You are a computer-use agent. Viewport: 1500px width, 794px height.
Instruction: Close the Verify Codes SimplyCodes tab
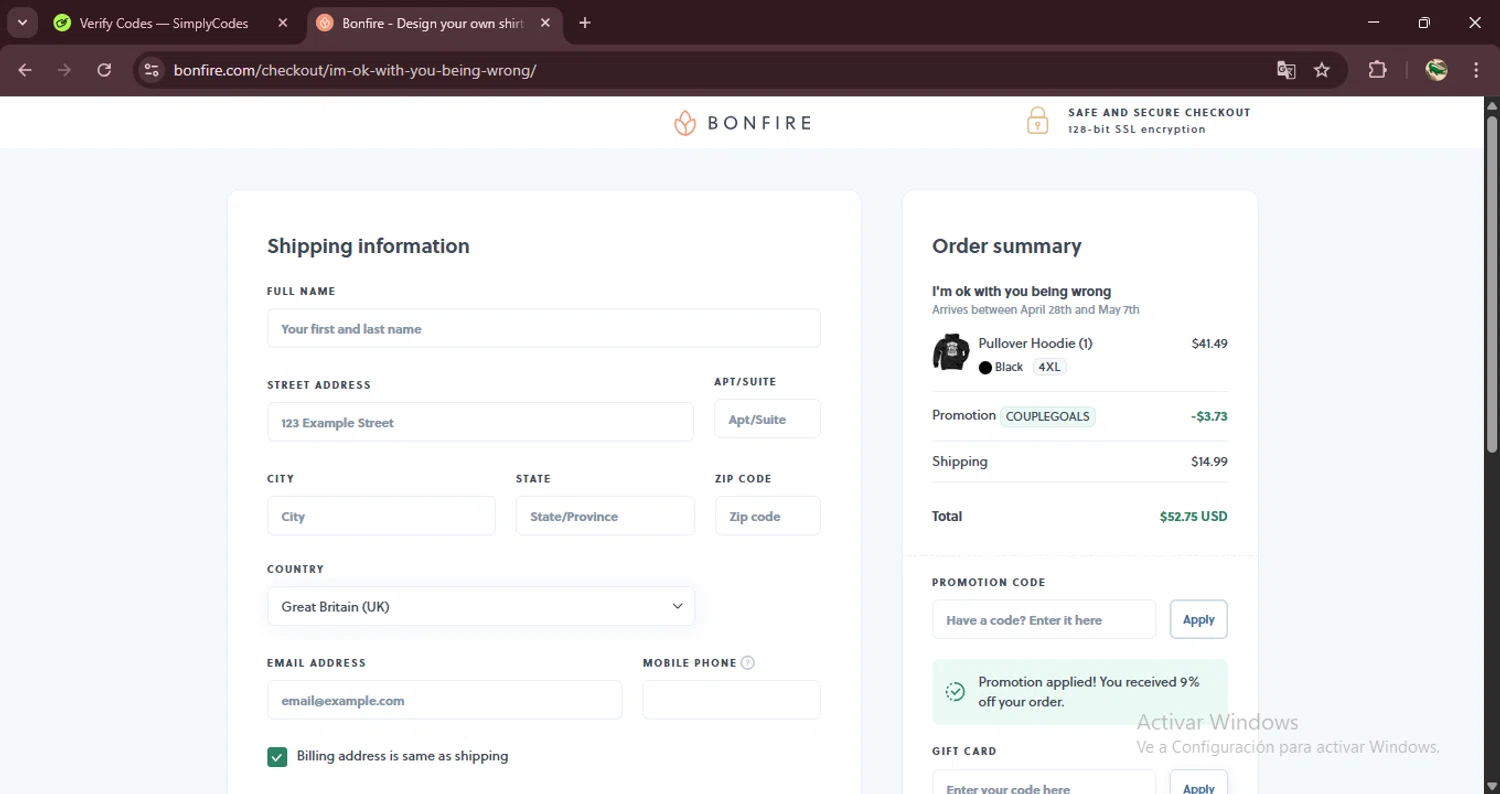[x=283, y=23]
